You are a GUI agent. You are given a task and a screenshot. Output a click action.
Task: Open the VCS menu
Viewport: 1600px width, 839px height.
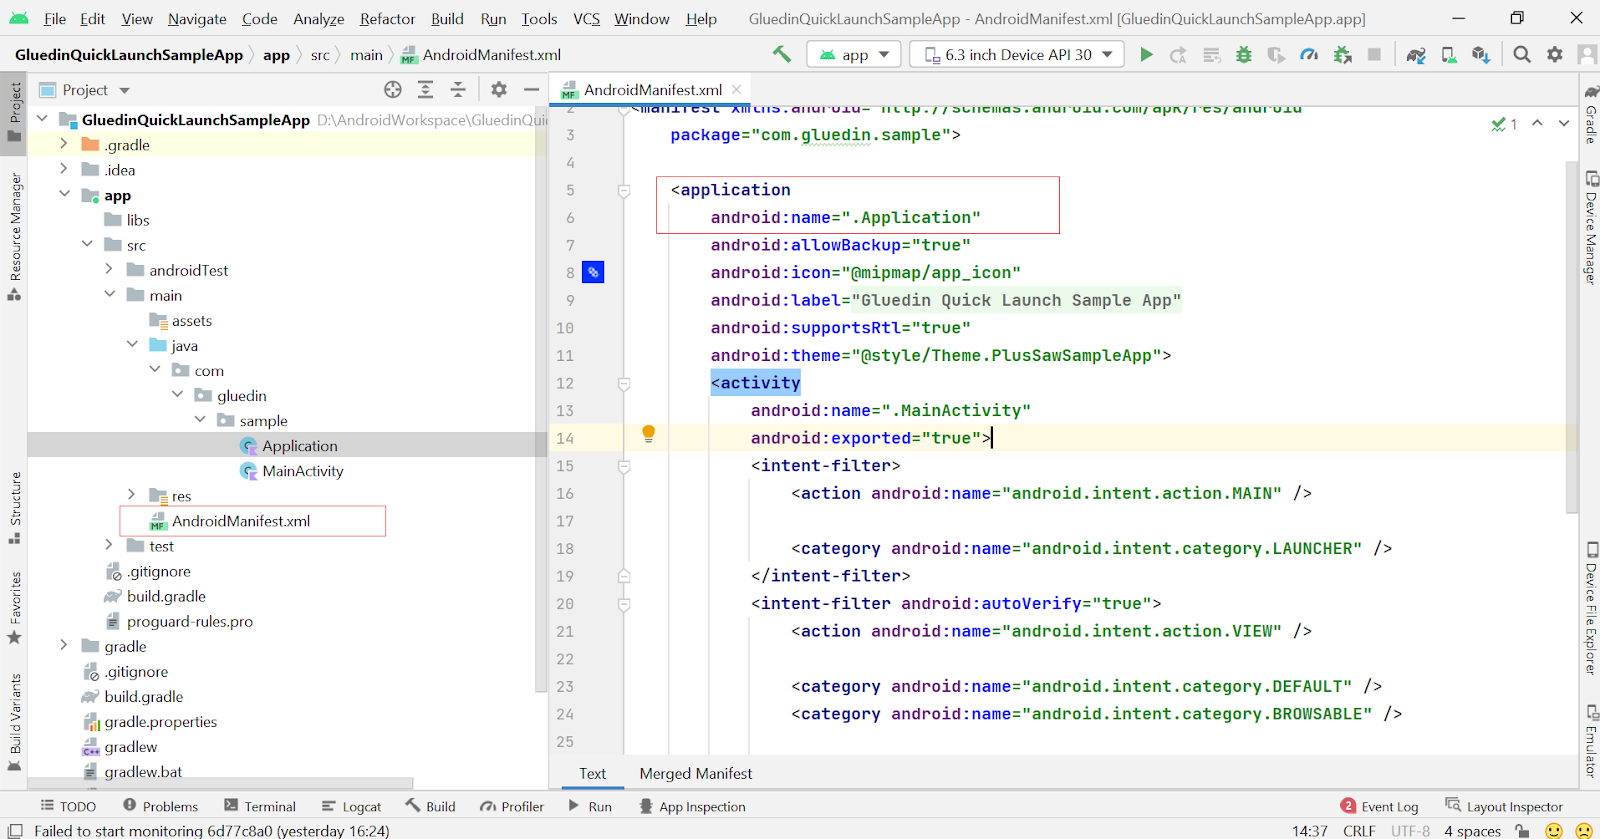(586, 19)
